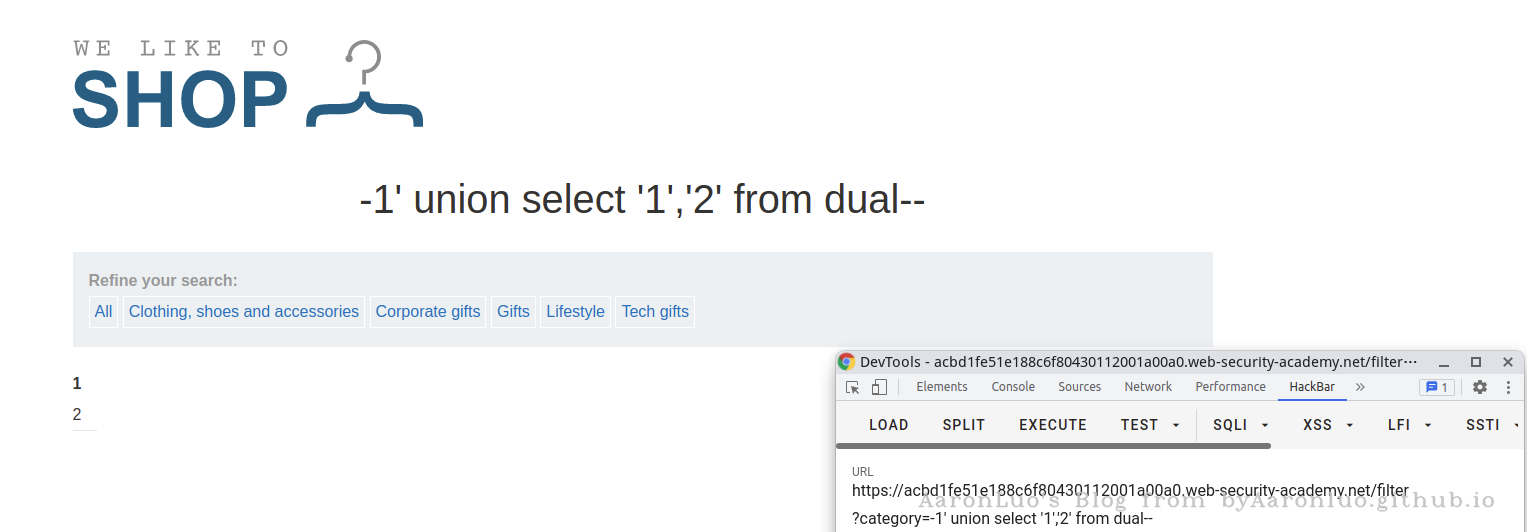Show more DevTools tabs chevron
Image resolution: width=1527 pixels, height=532 pixels.
(x=1360, y=387)
